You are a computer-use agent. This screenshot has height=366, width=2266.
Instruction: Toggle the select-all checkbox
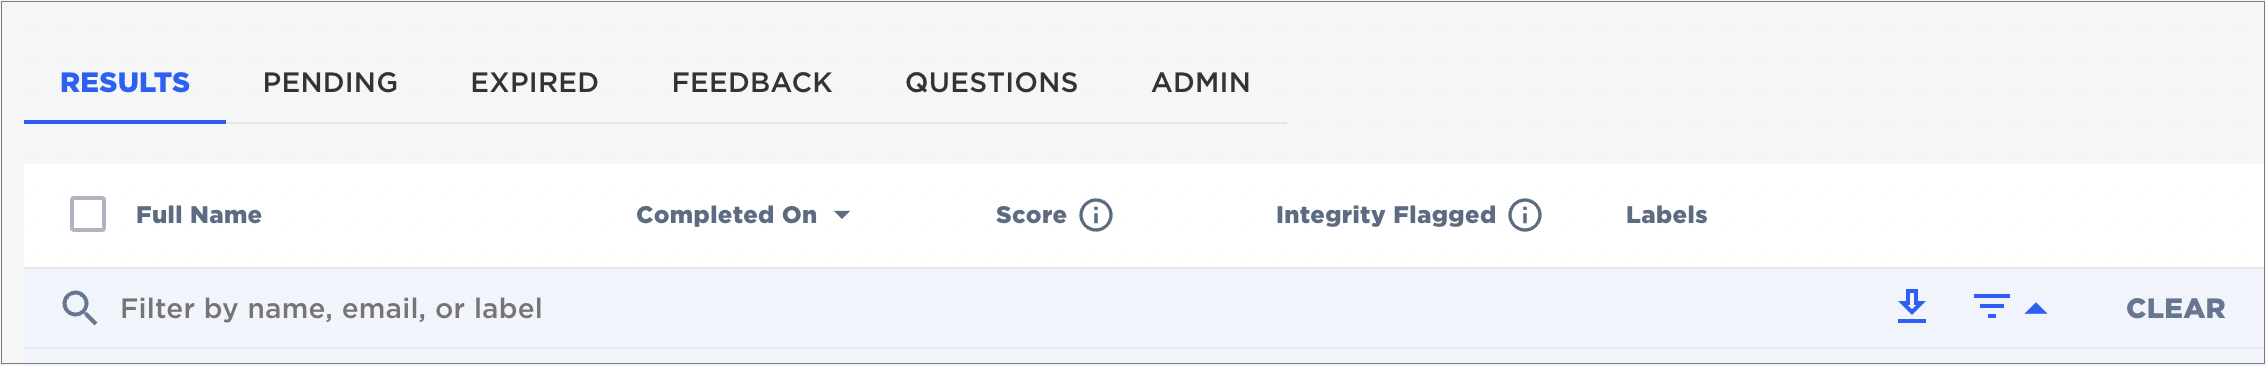point(88,214)
